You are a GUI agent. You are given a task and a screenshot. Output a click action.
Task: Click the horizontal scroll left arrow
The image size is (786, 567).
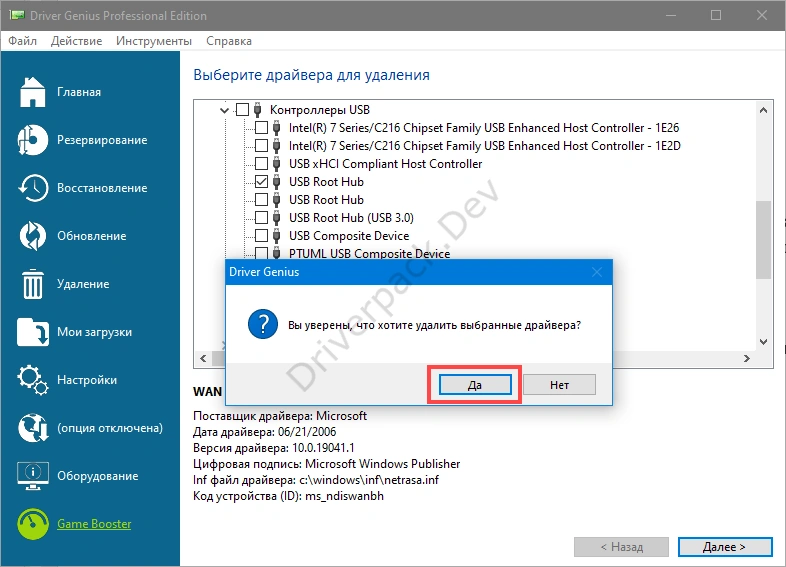pyautogui.click(x=203, y=358)
